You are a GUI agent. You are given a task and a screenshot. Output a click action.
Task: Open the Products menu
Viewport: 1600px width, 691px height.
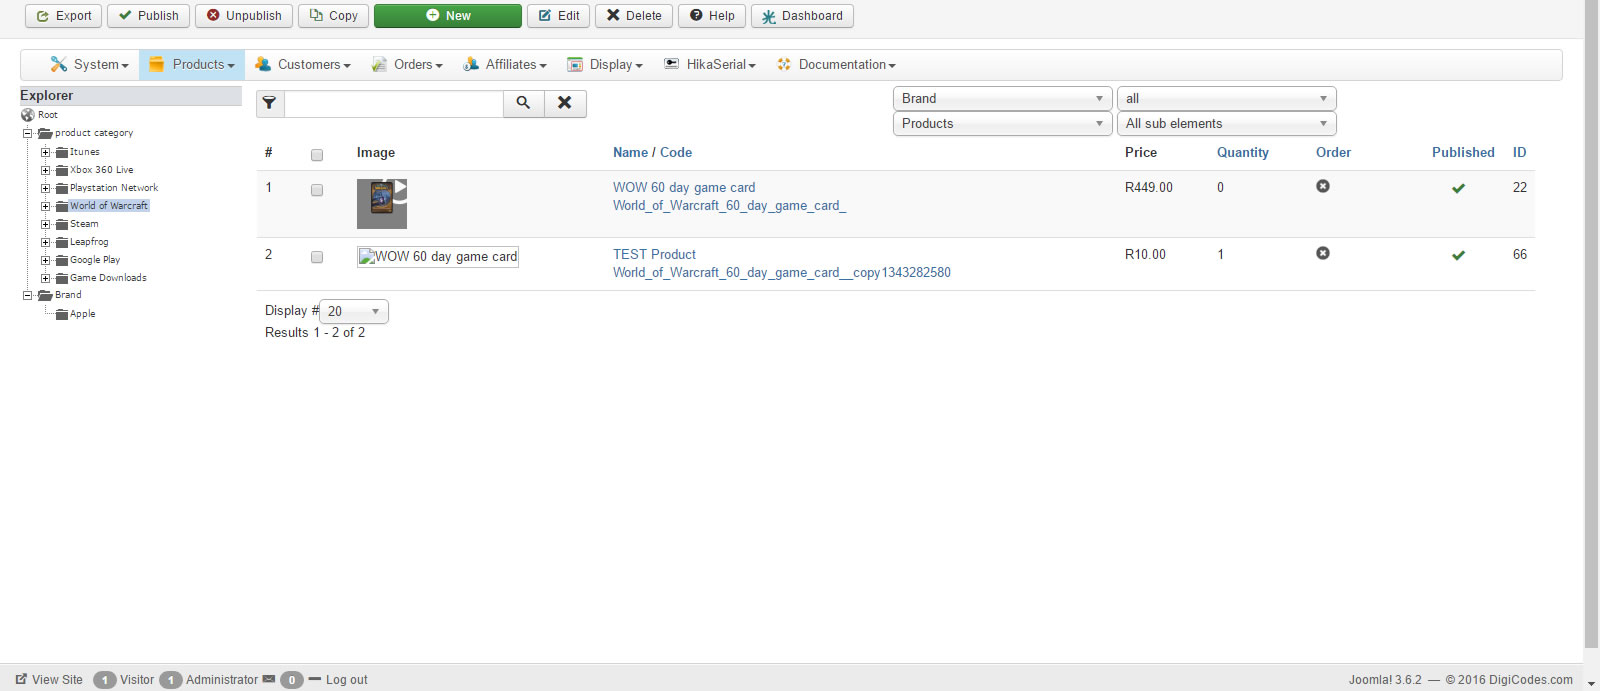point(192,65)
